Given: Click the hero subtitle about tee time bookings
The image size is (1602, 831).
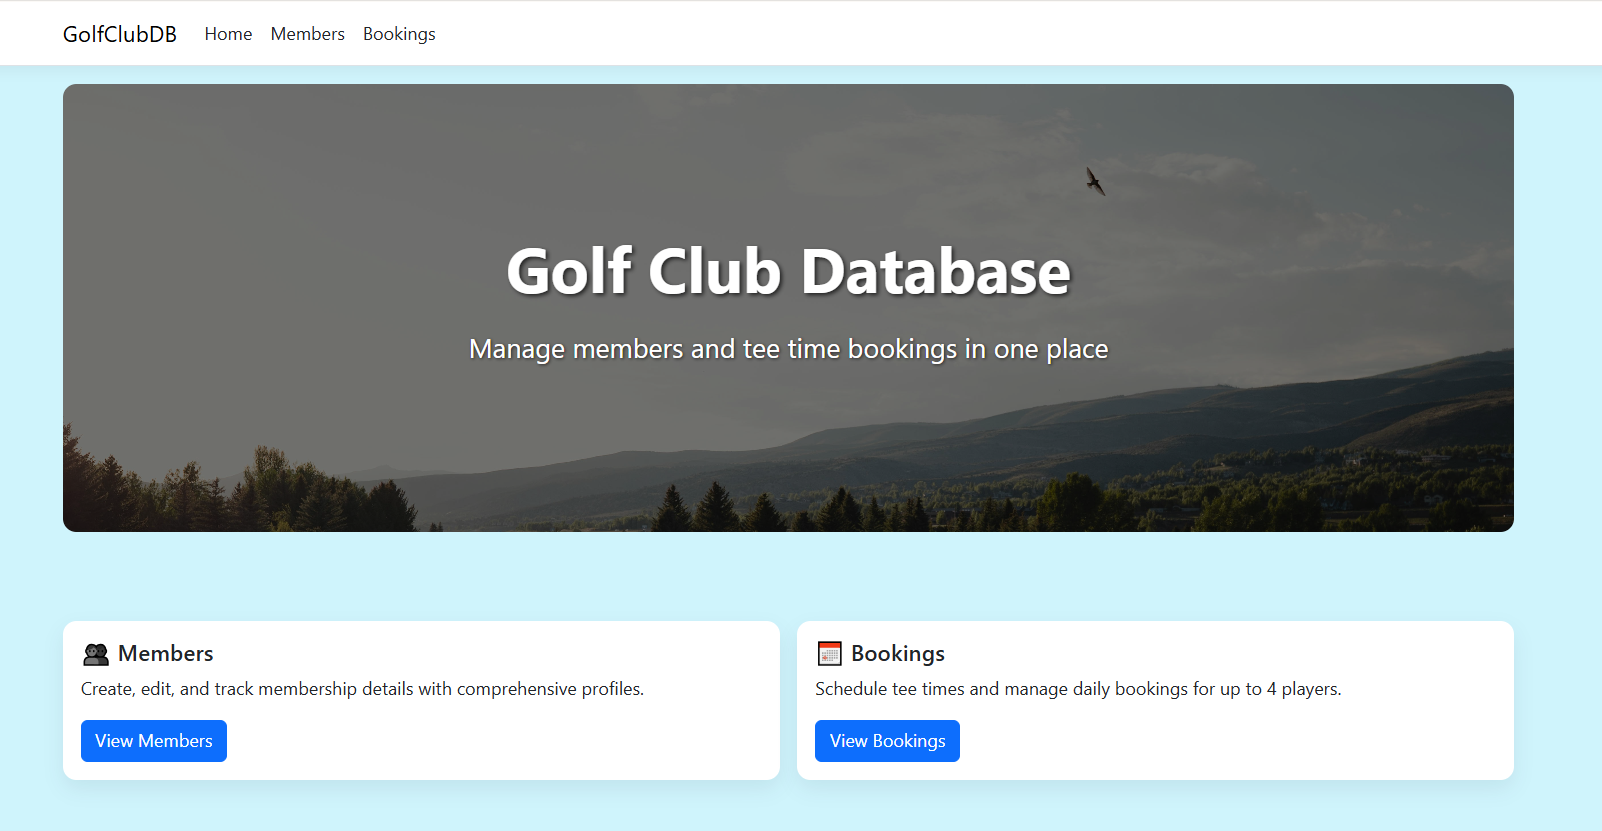Looking at the screenshot, I should (788, 349).
